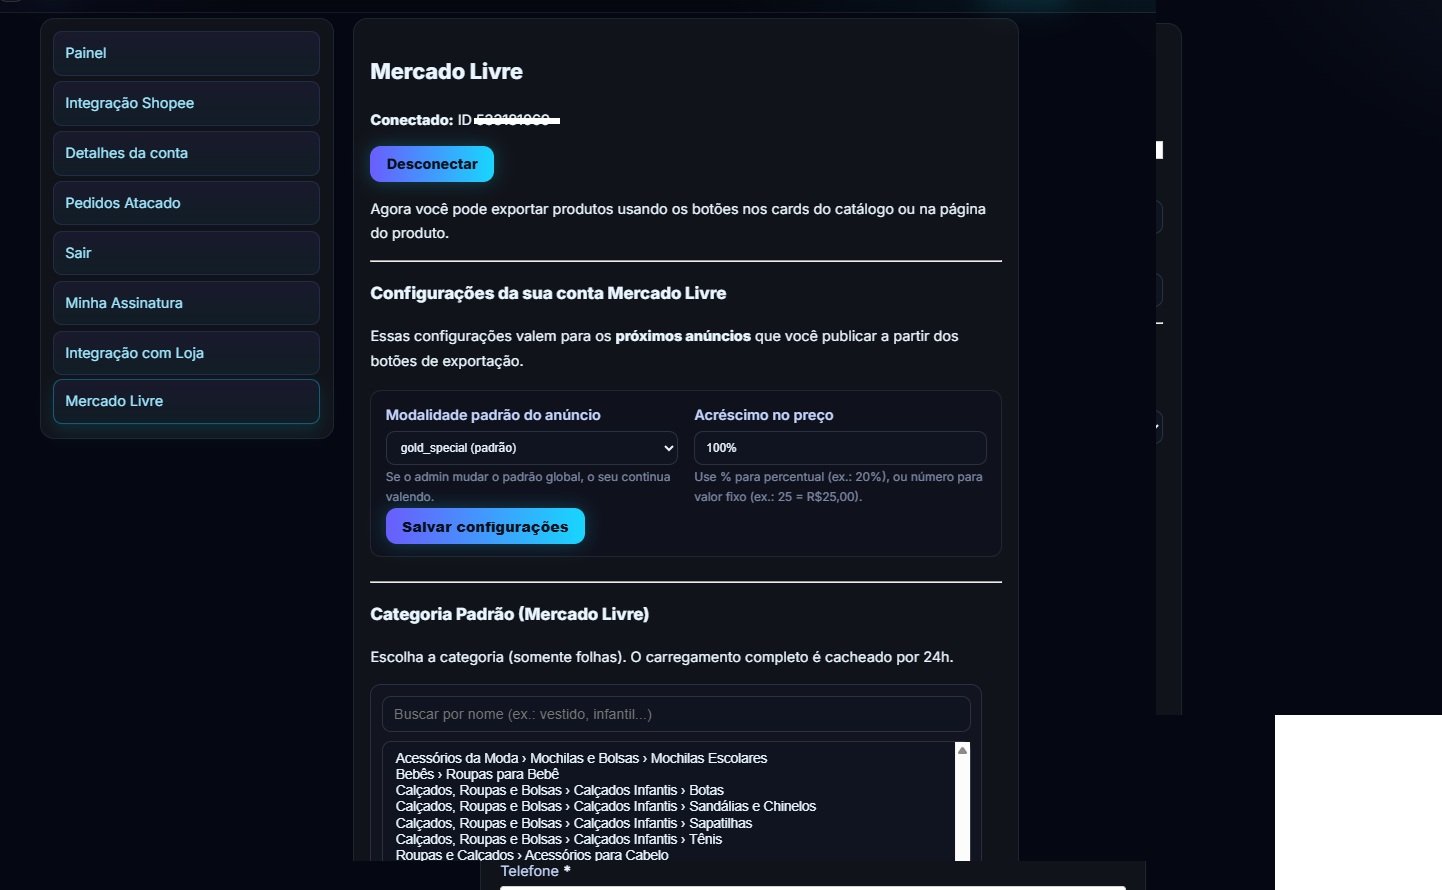This screenshot has height=890, width=1442.
Task: Select Minha Assinatura in the sidebar
Action: 186,303
